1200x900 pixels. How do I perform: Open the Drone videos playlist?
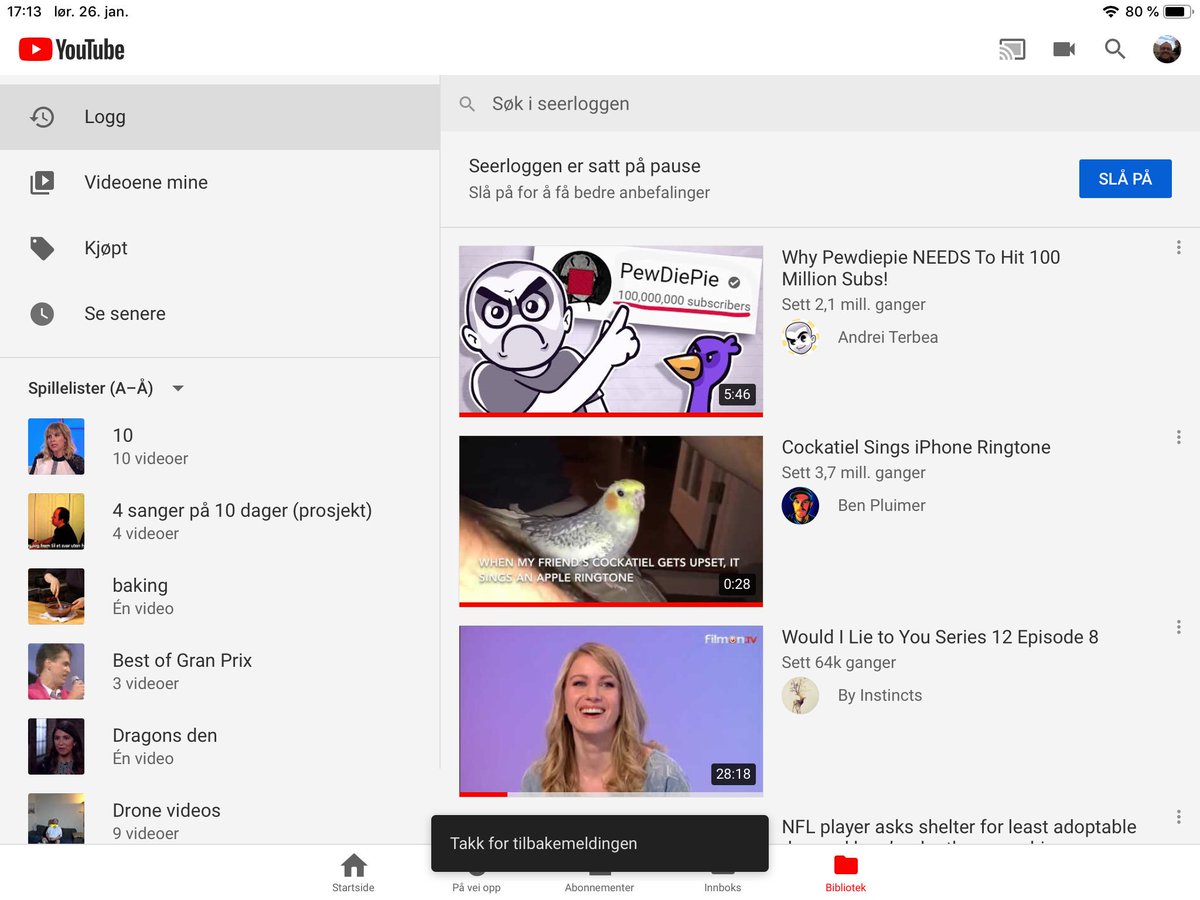(220, 818)
